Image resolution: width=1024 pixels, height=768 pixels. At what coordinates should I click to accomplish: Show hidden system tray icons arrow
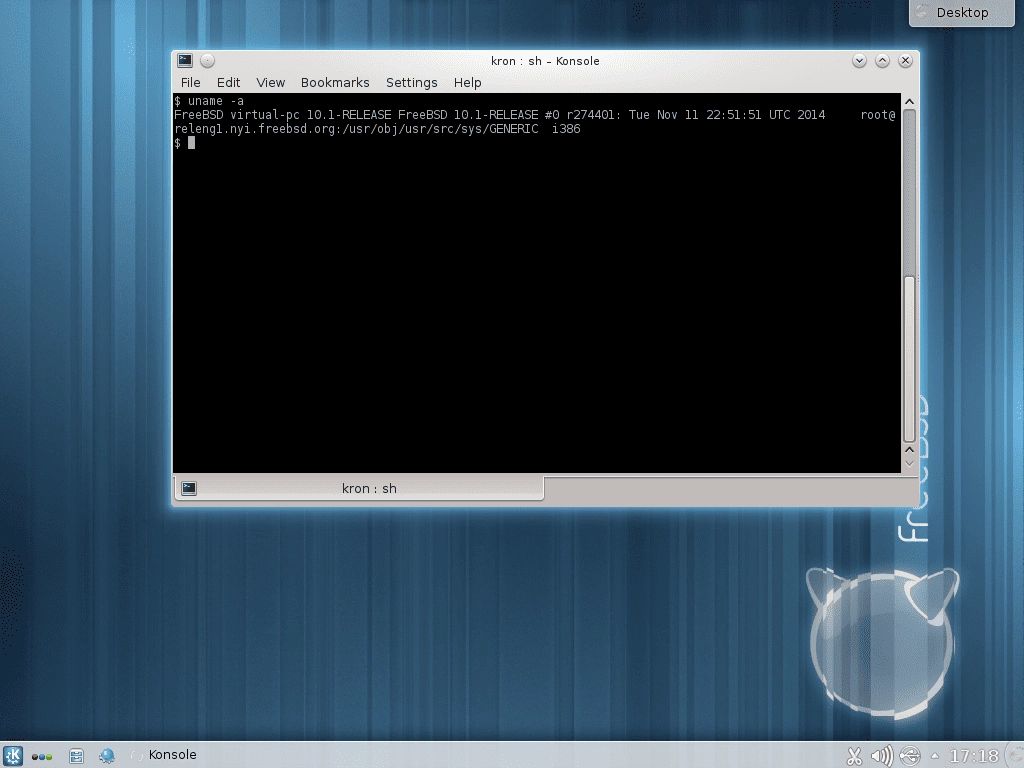(x=935, y=756)
